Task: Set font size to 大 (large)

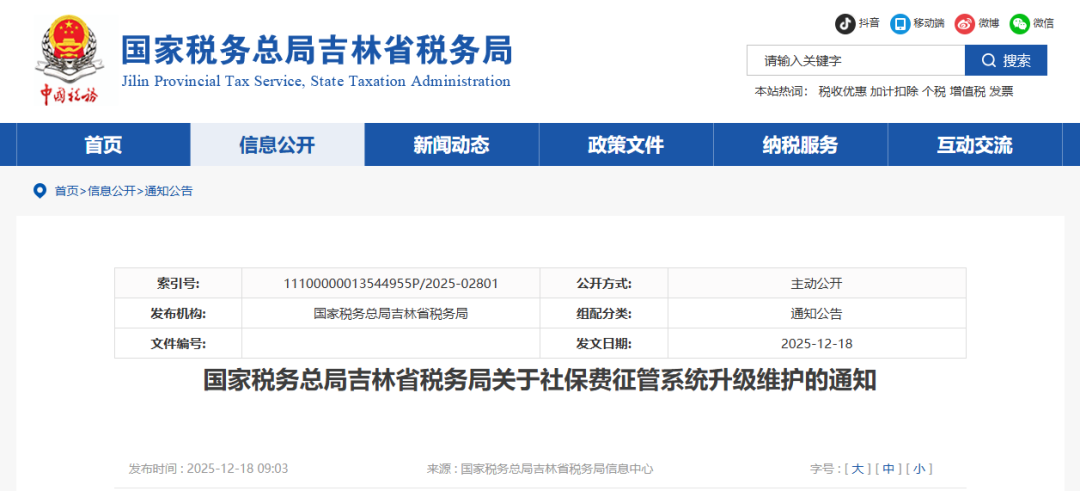Action: [858, 468]
